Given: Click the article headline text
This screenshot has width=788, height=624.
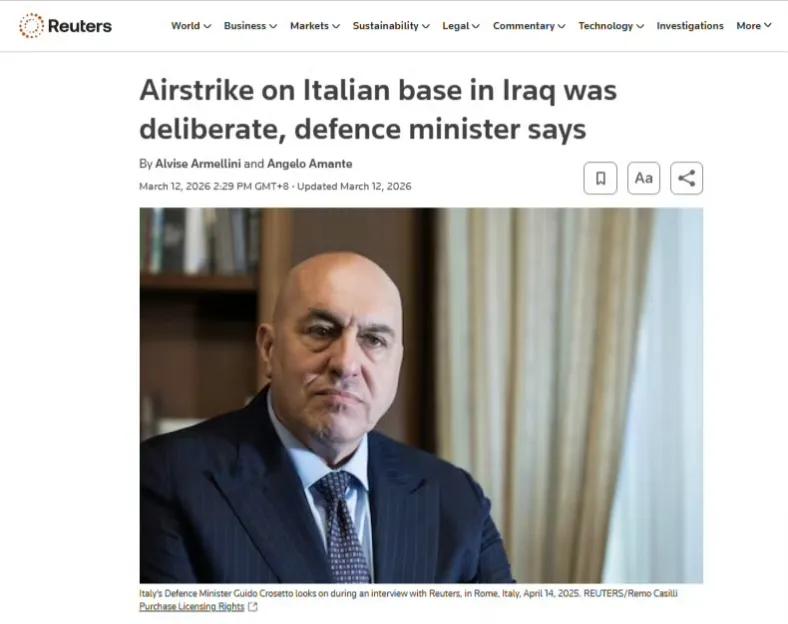Looking at the screenshot, I should pos(378,110).
